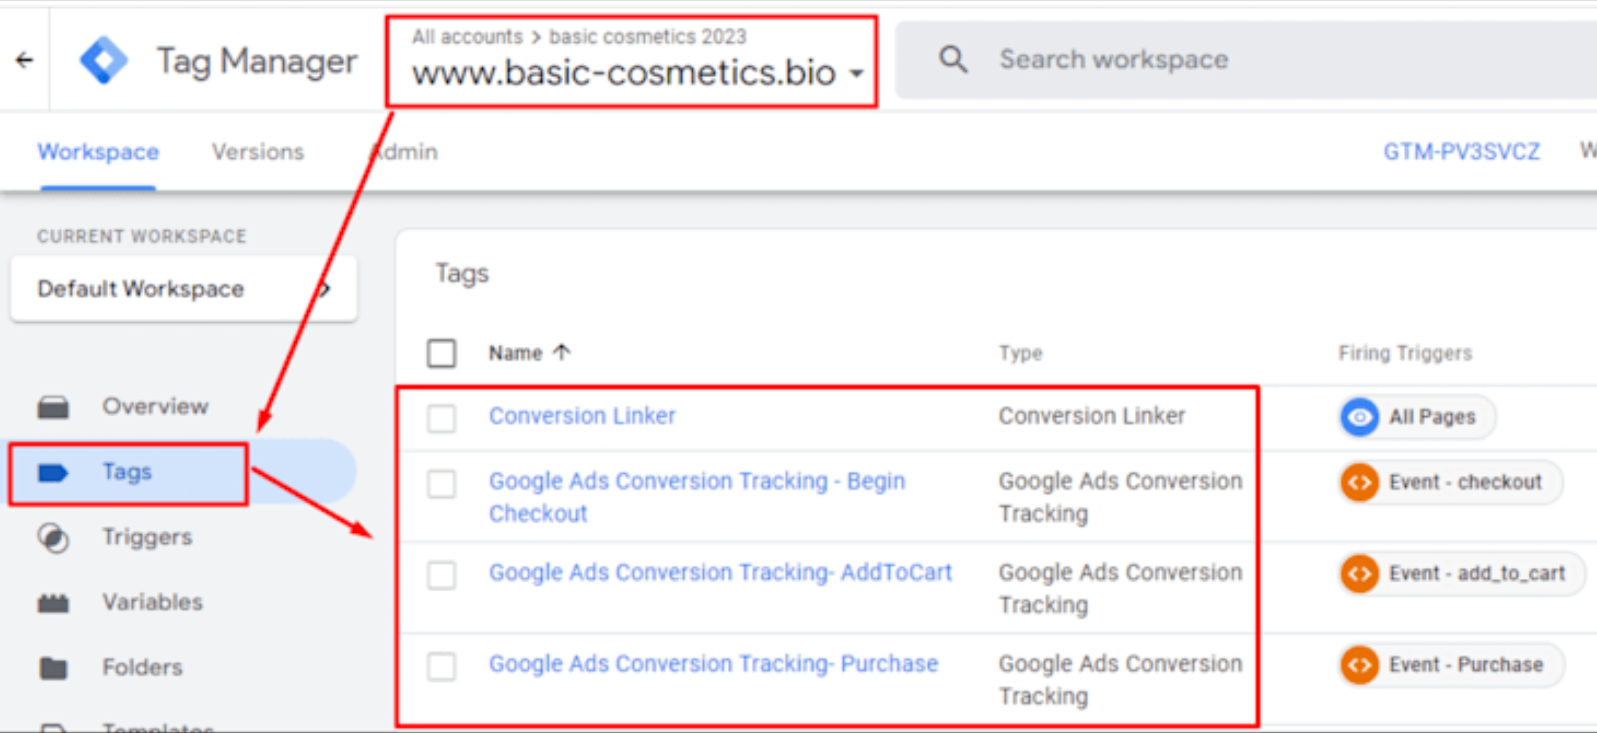The image size is (1597, 733).
Task: Click the All Pages trigger eye icon
Action: 1359,417
